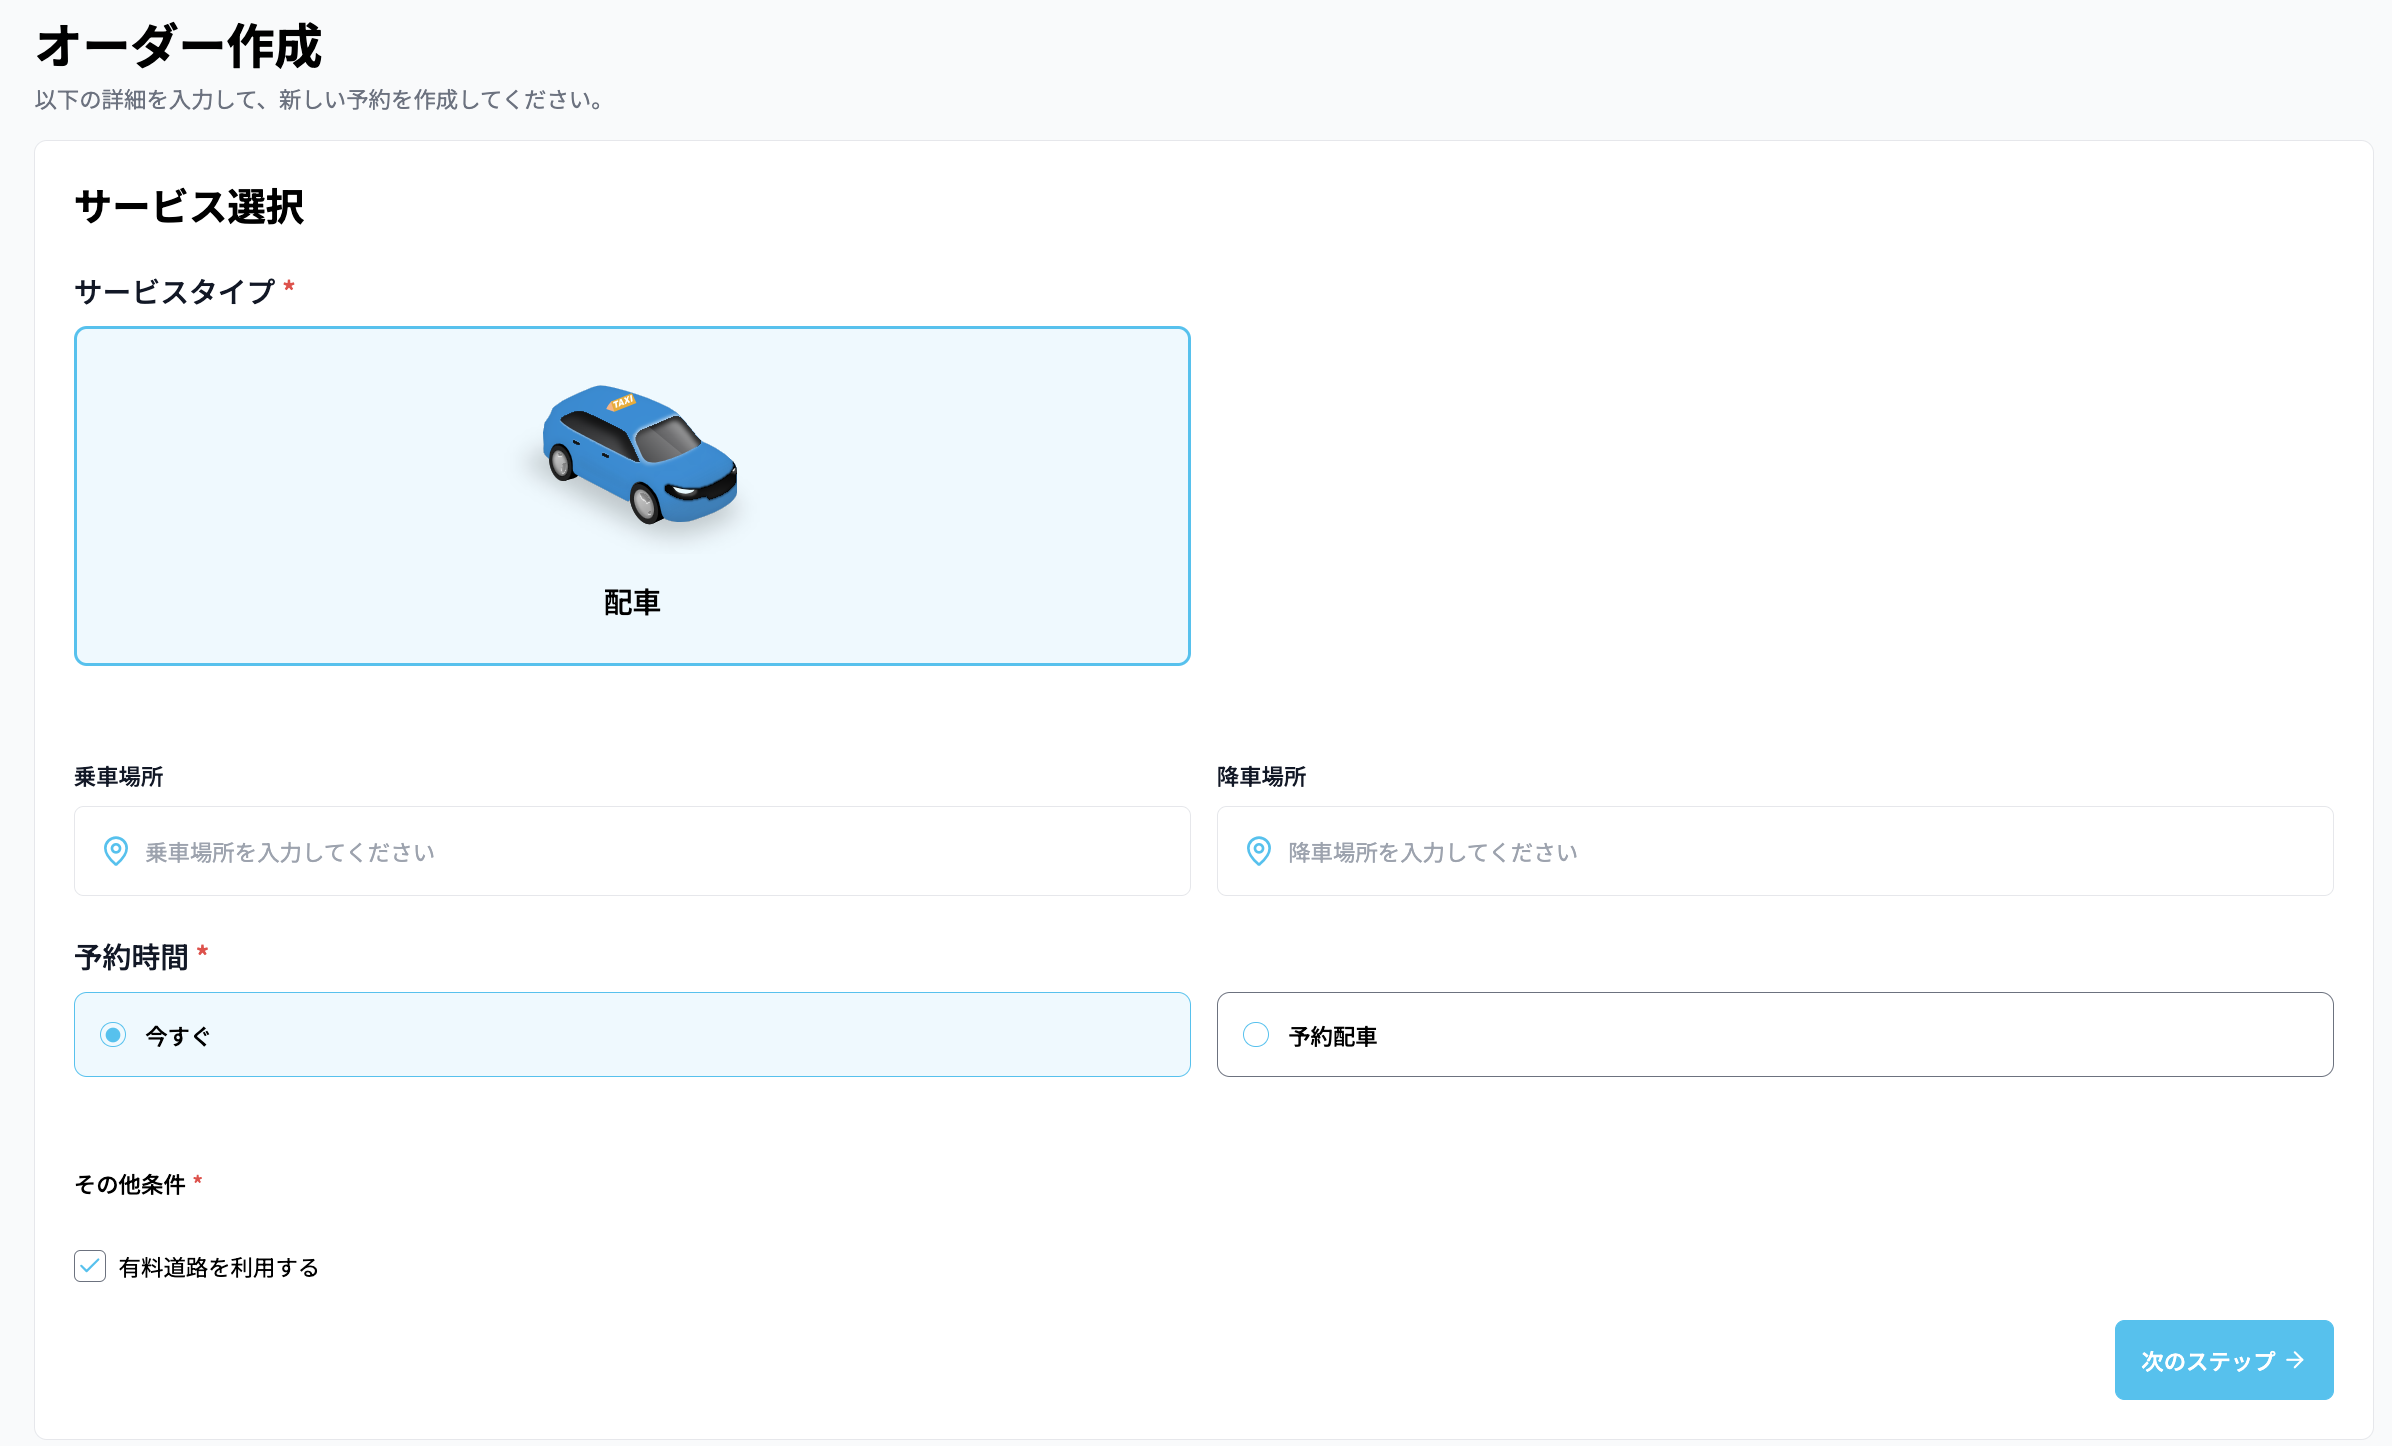
Task: Select the 今すぐ radio button
Action: click(x=113, y=1035)
